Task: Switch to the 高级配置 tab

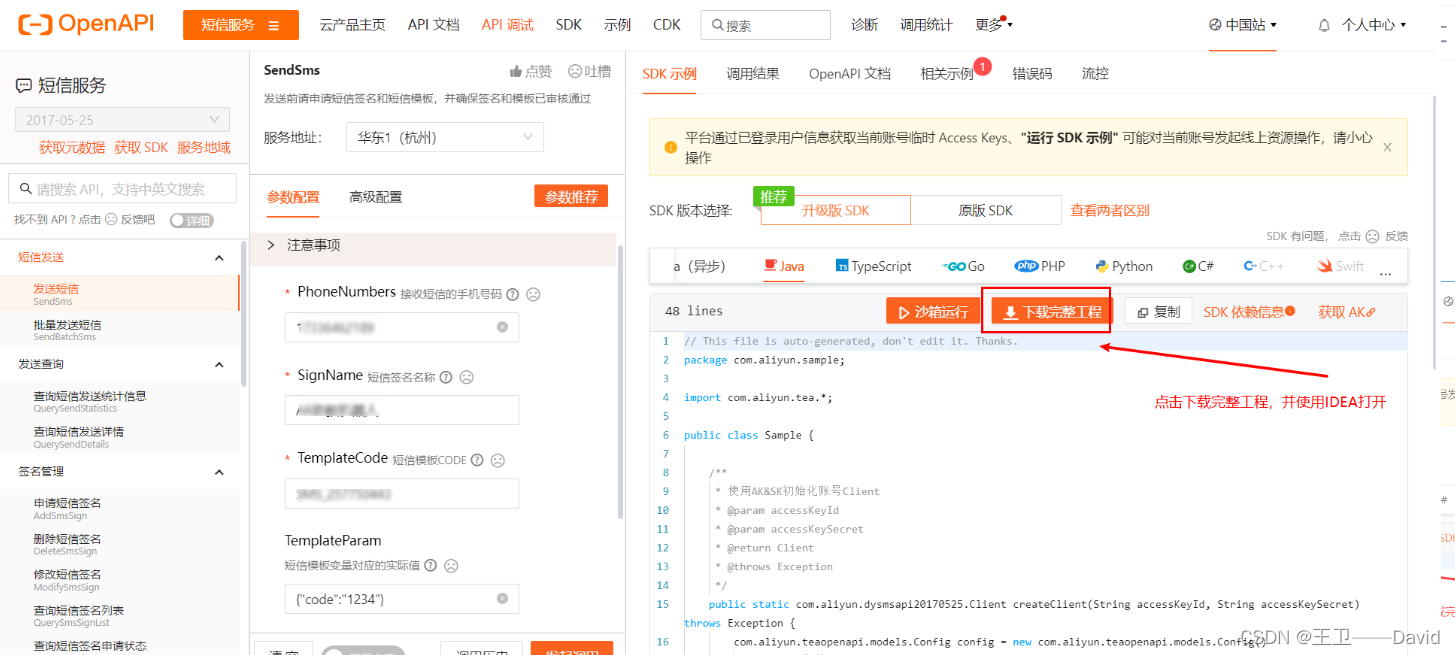Action: [x=376, y=197]
